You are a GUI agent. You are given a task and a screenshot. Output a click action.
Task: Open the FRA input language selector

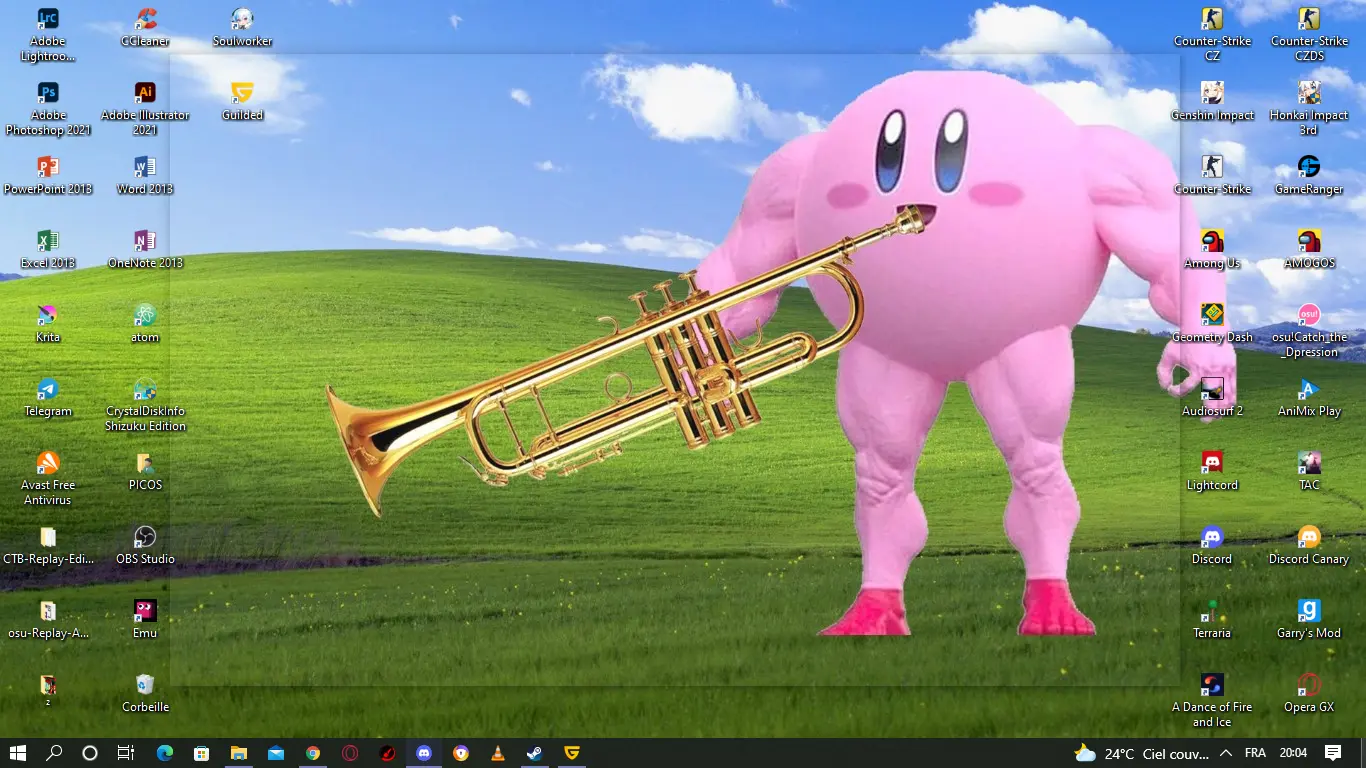pos(1255,753)
